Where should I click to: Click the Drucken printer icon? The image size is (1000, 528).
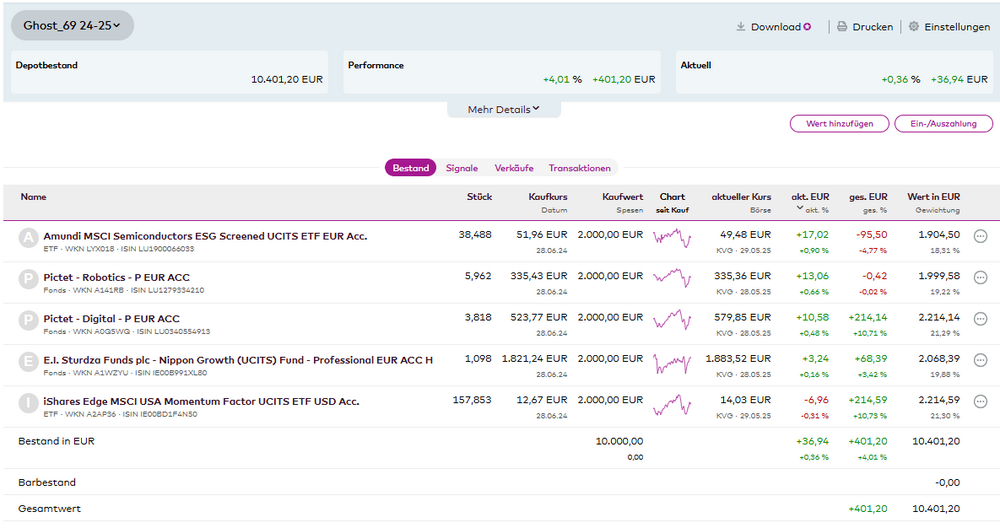(842, 27)
